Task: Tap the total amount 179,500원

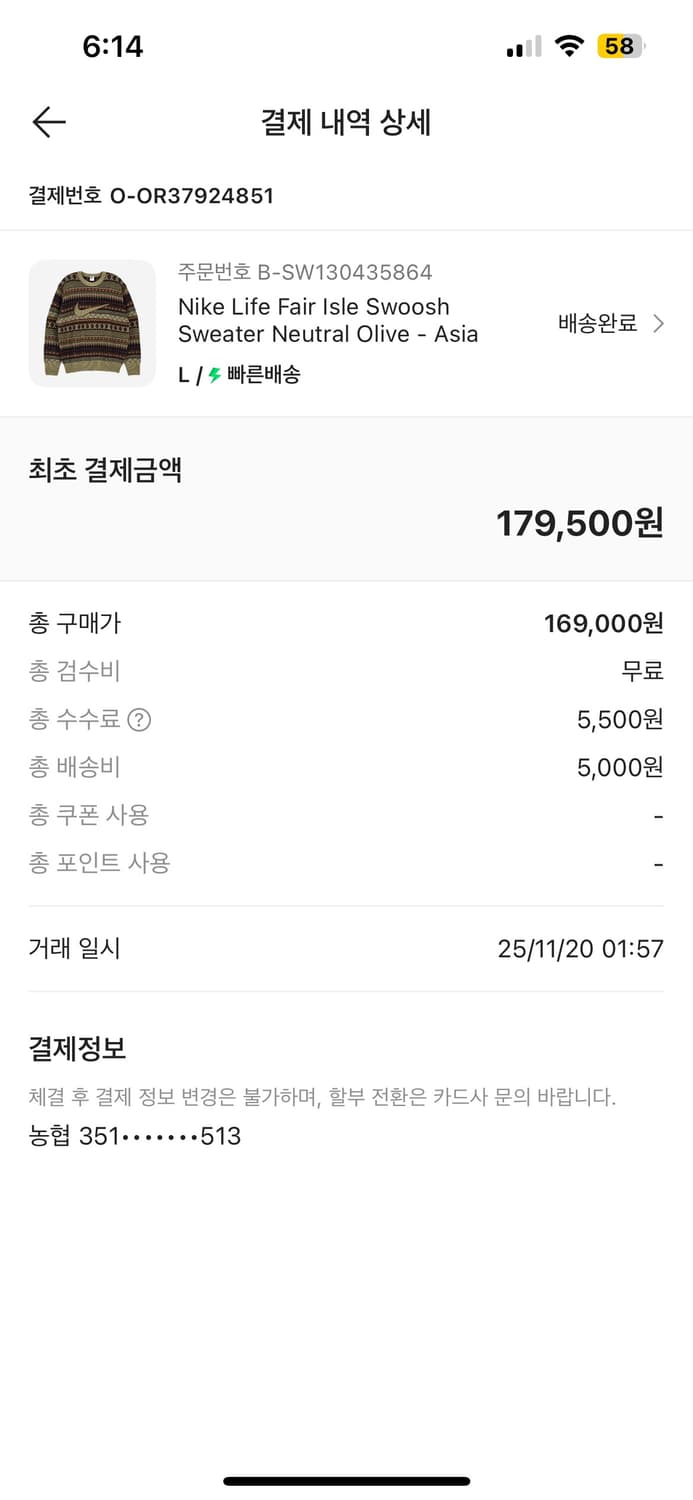Action: [580, 522]
